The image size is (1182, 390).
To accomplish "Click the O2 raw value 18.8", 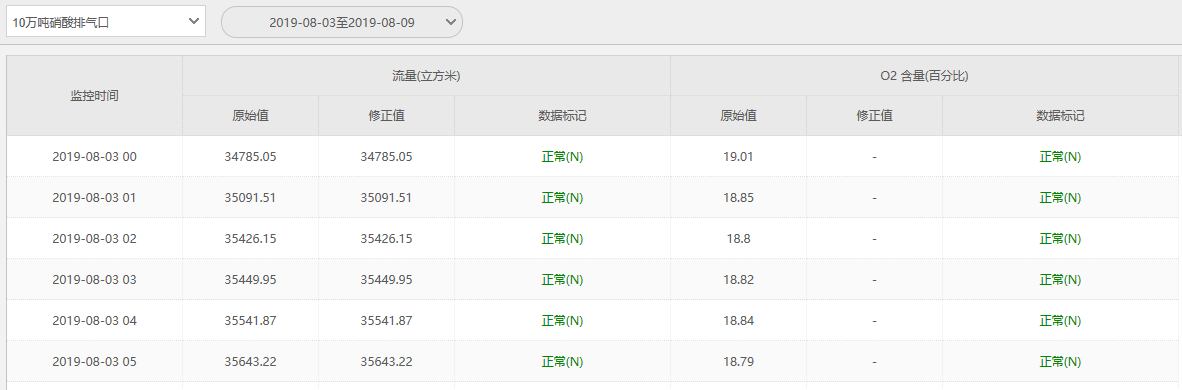I will [739, 238].
